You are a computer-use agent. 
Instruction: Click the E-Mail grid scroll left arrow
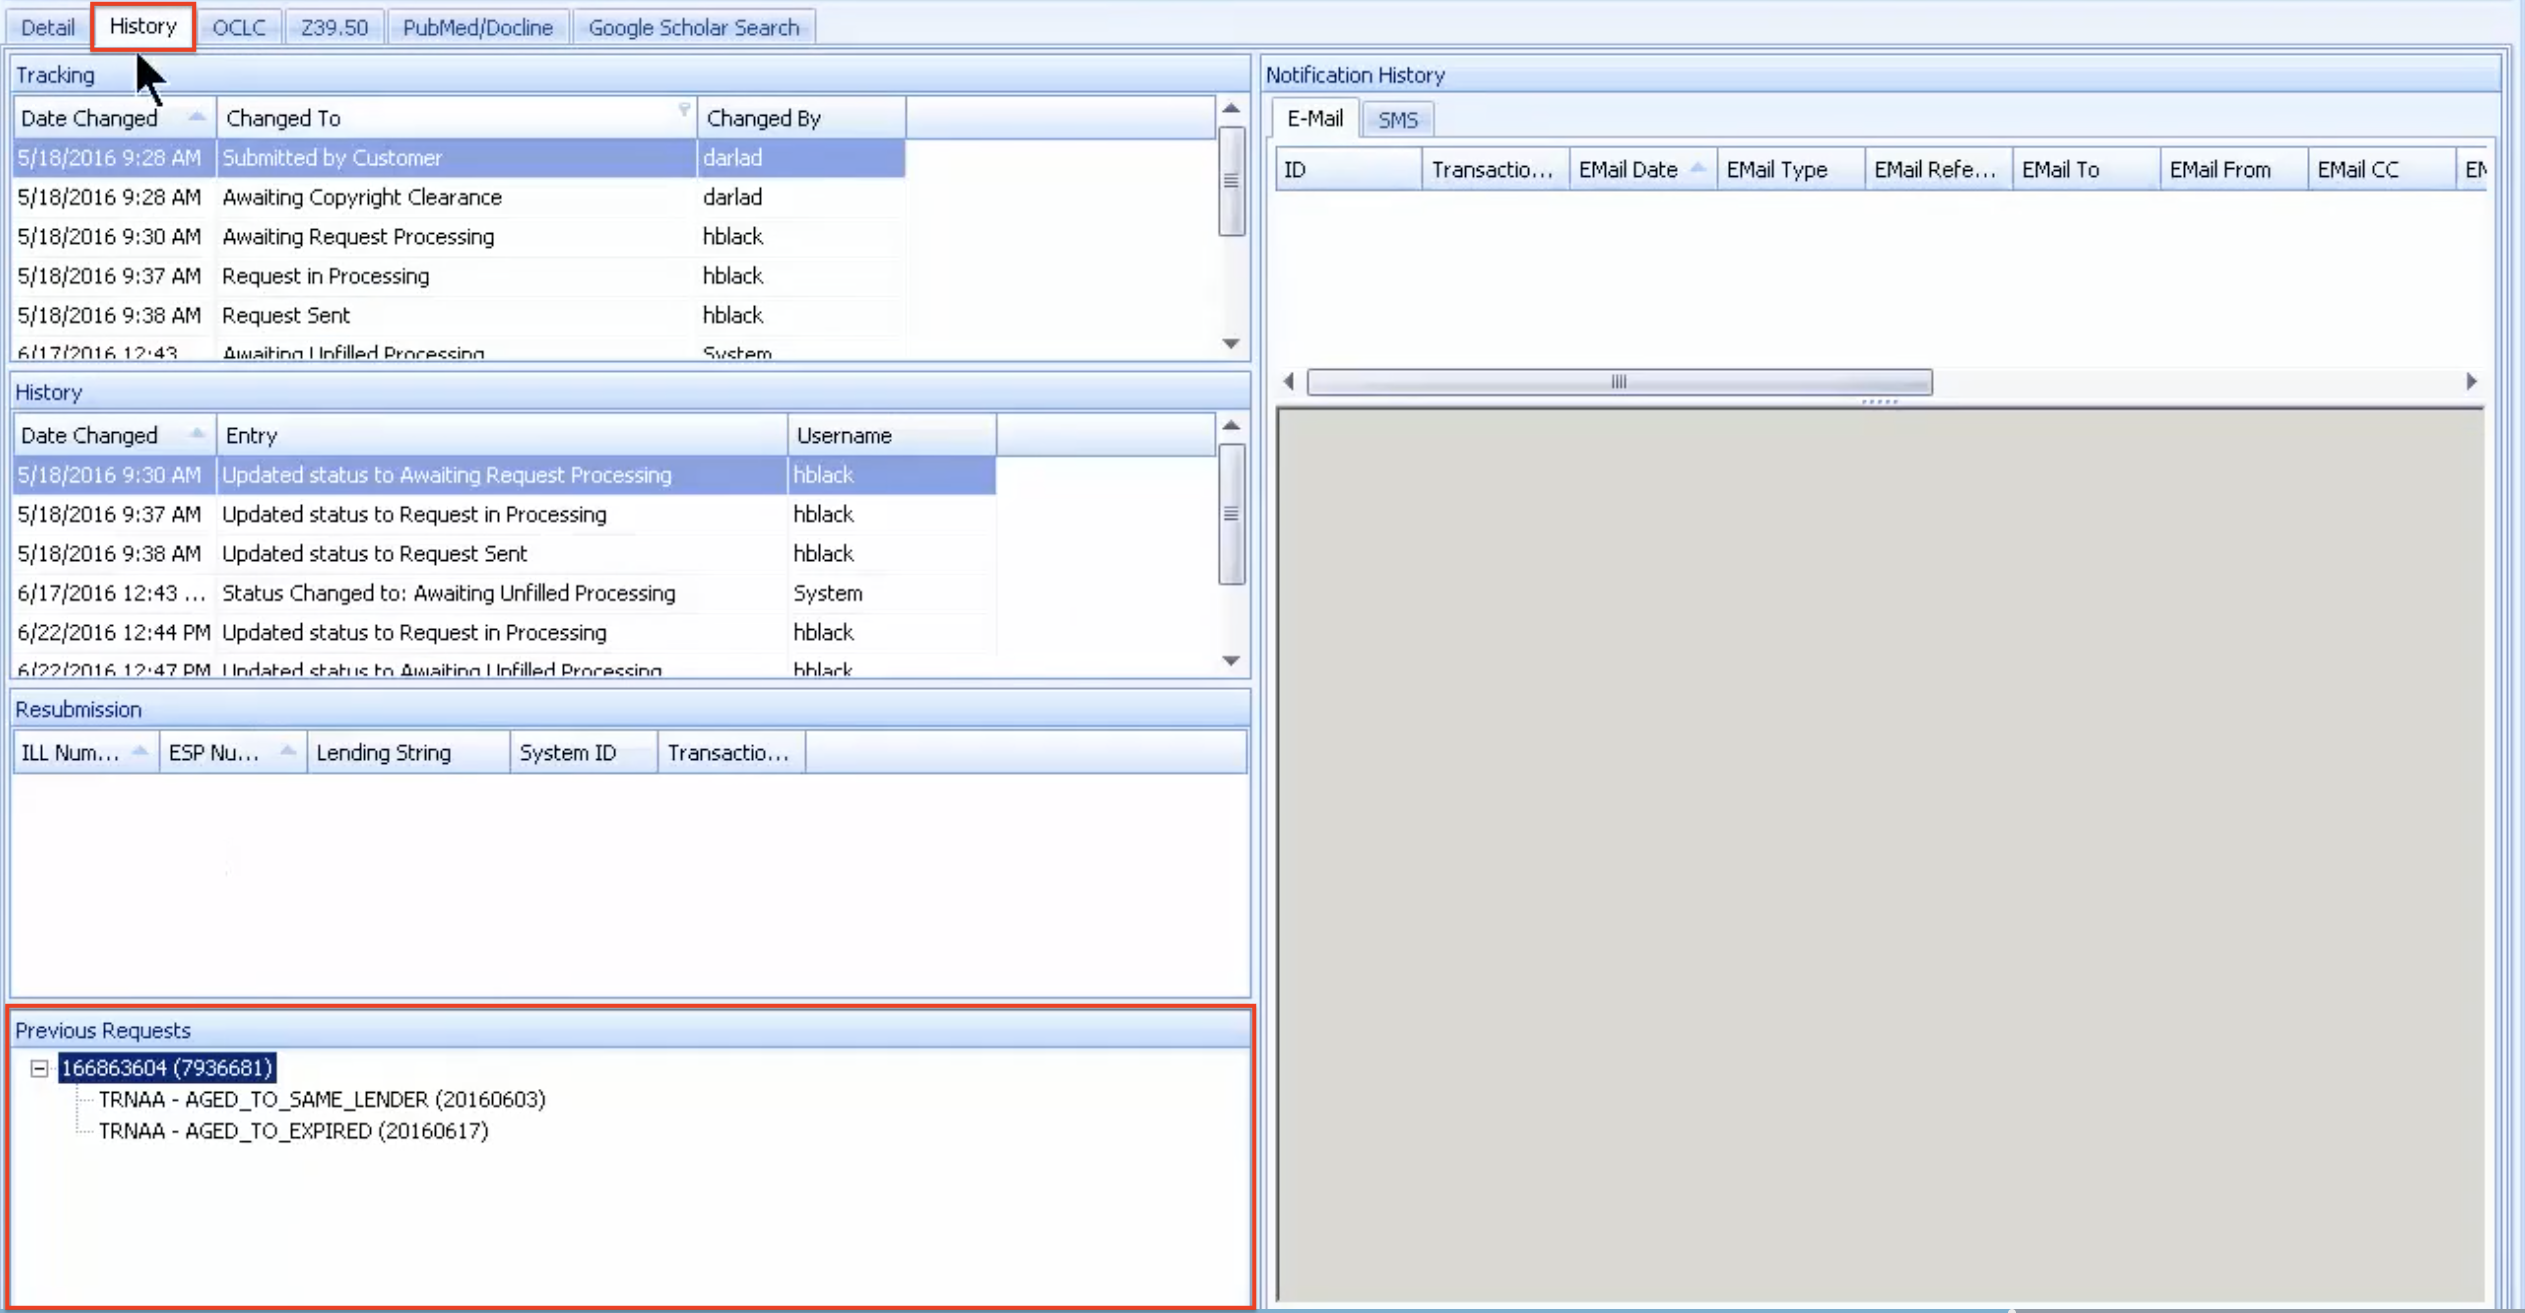[x=1289, y=381]
